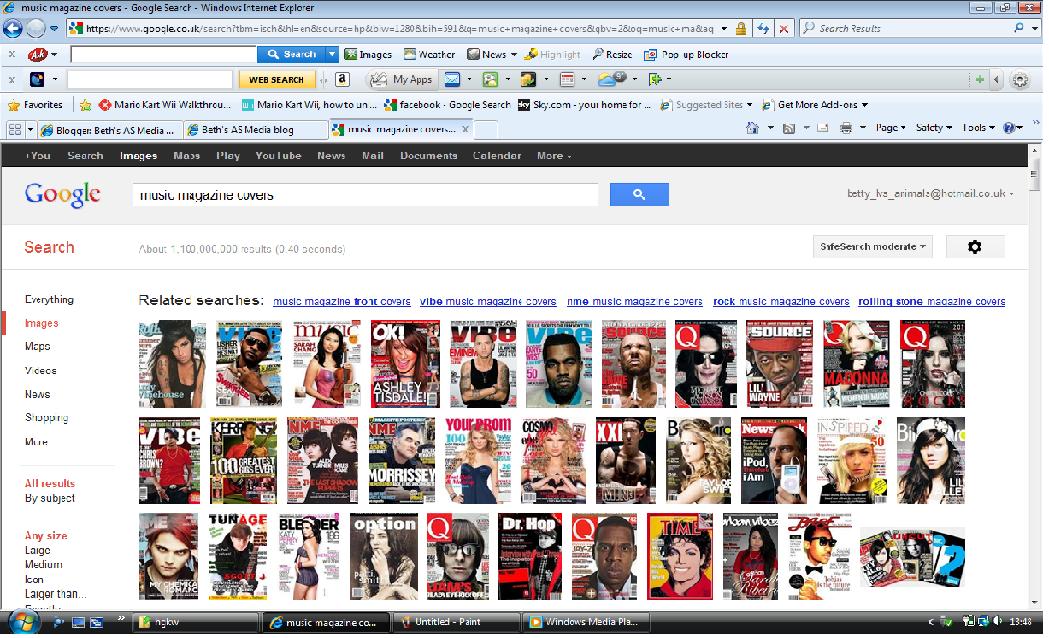Image resolution: width=1049 pixels, height=638 pixels.
Task: Click Documents in Google top bar
Action: tap(428, 155)
